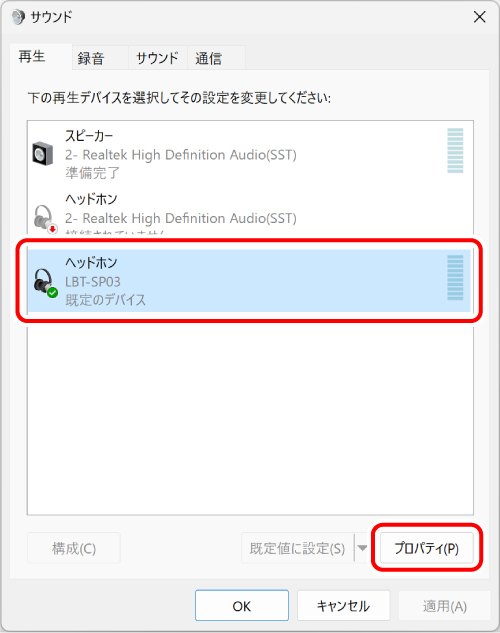Close the サウンド dialog window
Screen dimensions: 500x633
click(479, 17)
